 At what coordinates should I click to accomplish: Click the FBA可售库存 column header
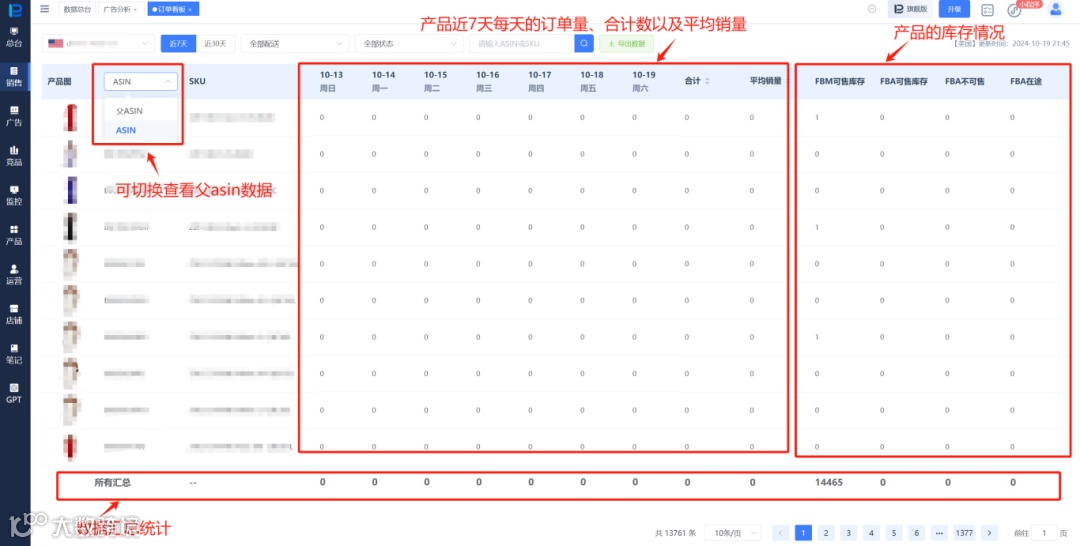[x=904, y=81]
